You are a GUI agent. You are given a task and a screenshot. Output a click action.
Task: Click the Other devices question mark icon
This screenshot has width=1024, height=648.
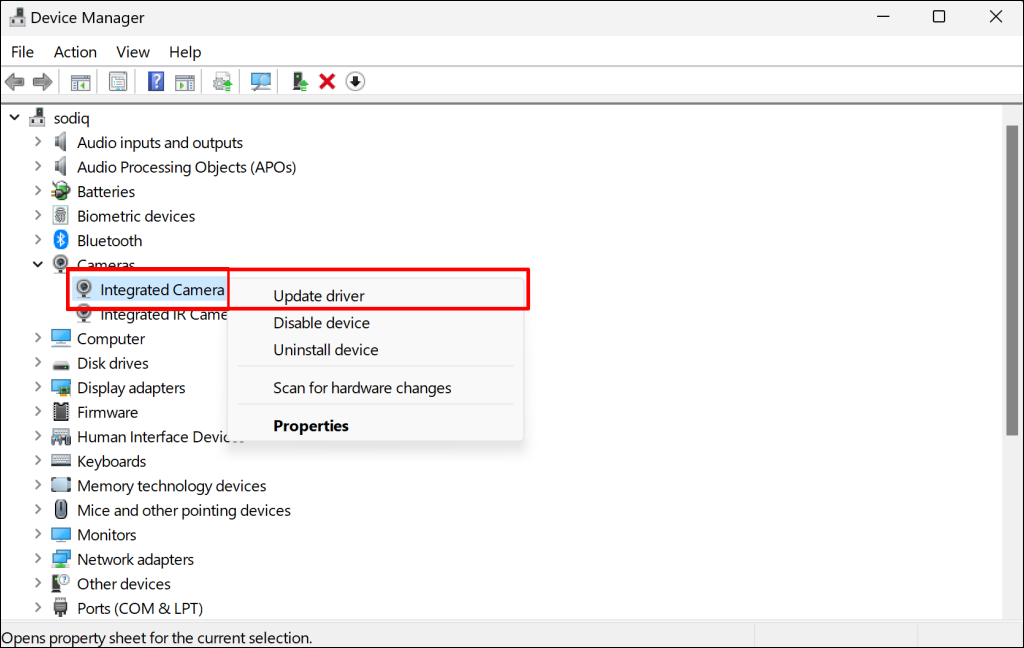[x=61, y=583]
